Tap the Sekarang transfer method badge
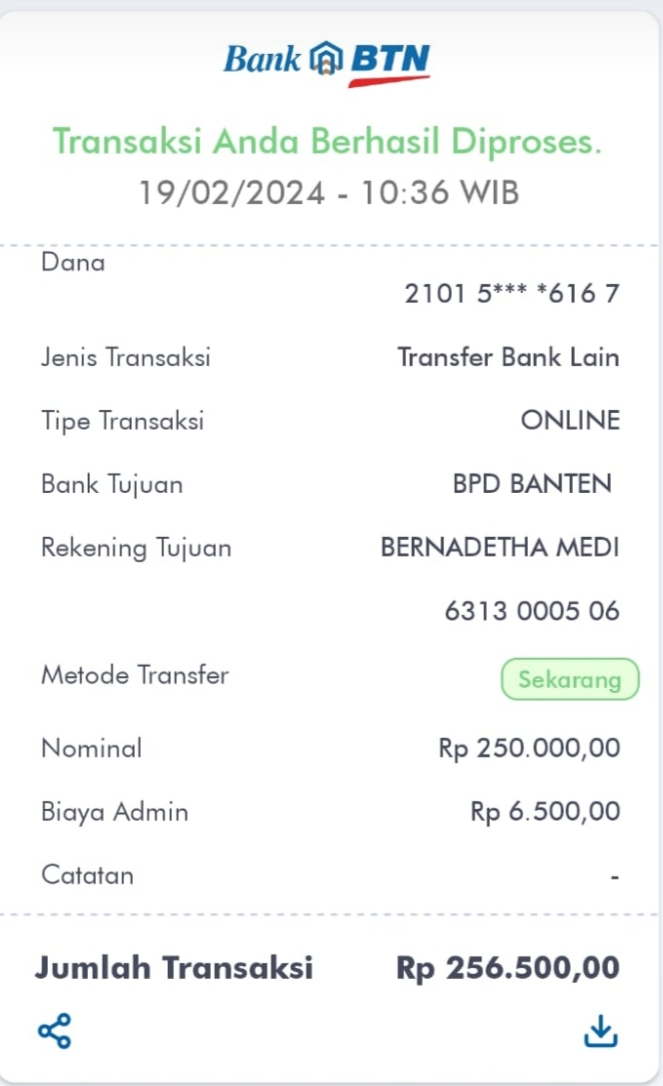 [x=569, y=680]
